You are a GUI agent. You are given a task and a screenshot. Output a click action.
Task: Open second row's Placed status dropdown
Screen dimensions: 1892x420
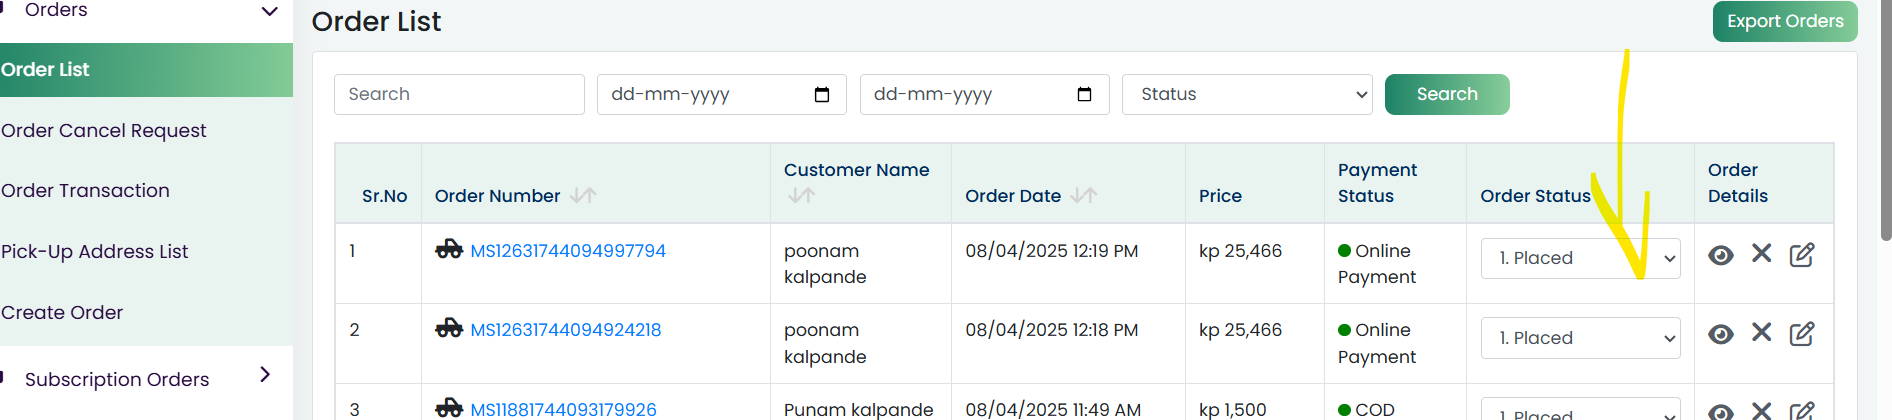[1580, 338]
